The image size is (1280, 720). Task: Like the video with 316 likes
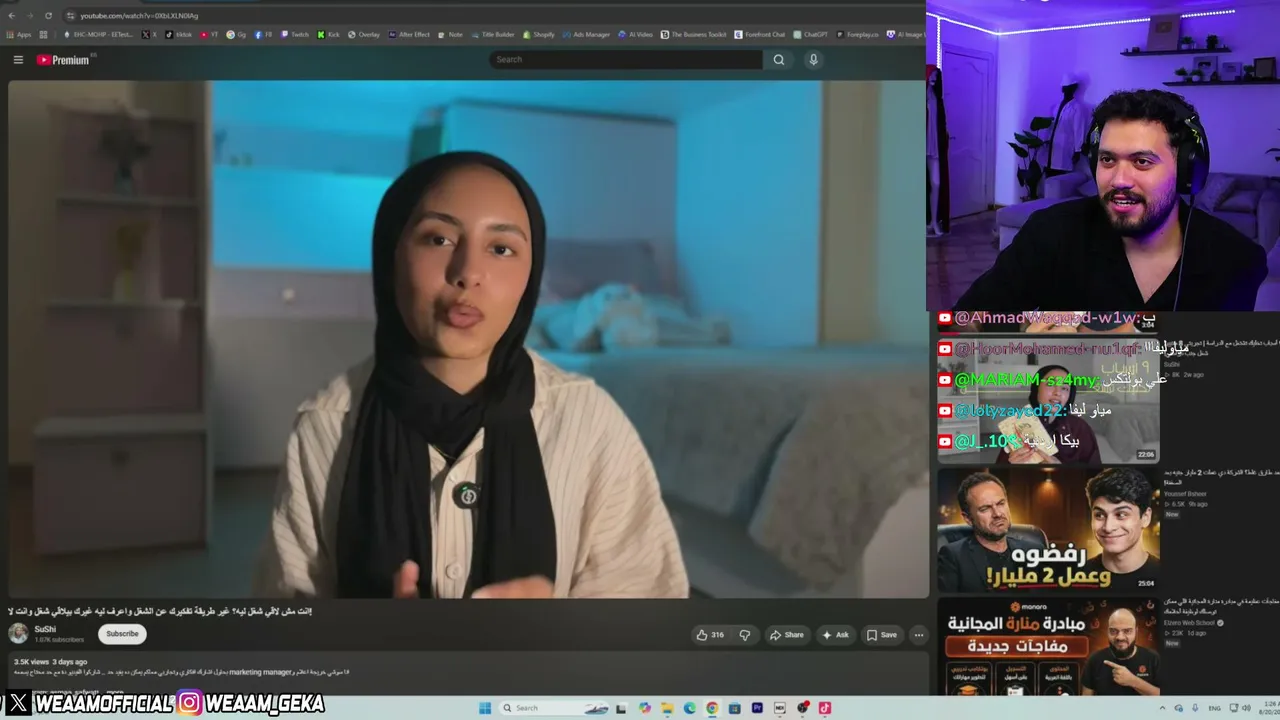point(710,635)
